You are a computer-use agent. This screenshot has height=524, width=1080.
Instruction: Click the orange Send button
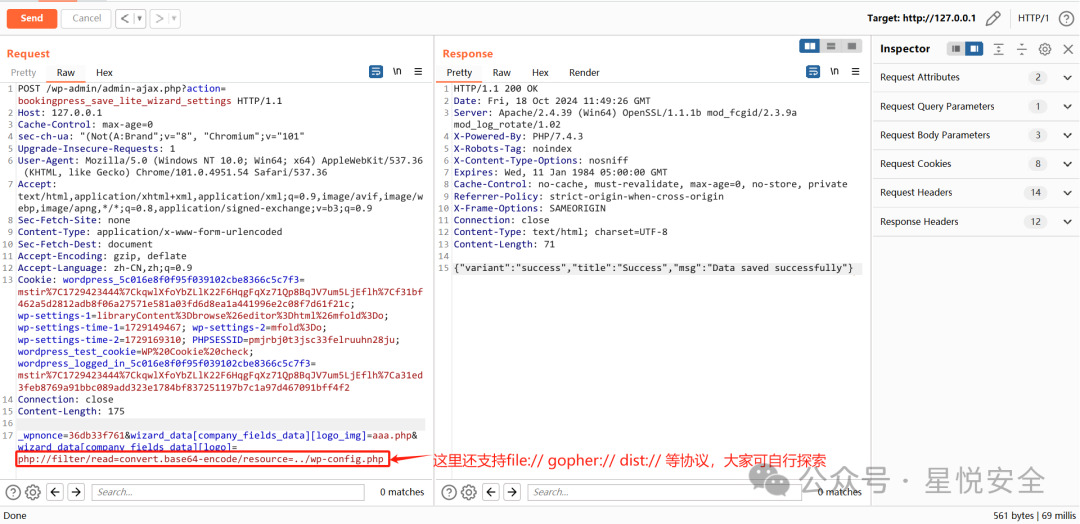pos(32,19)
